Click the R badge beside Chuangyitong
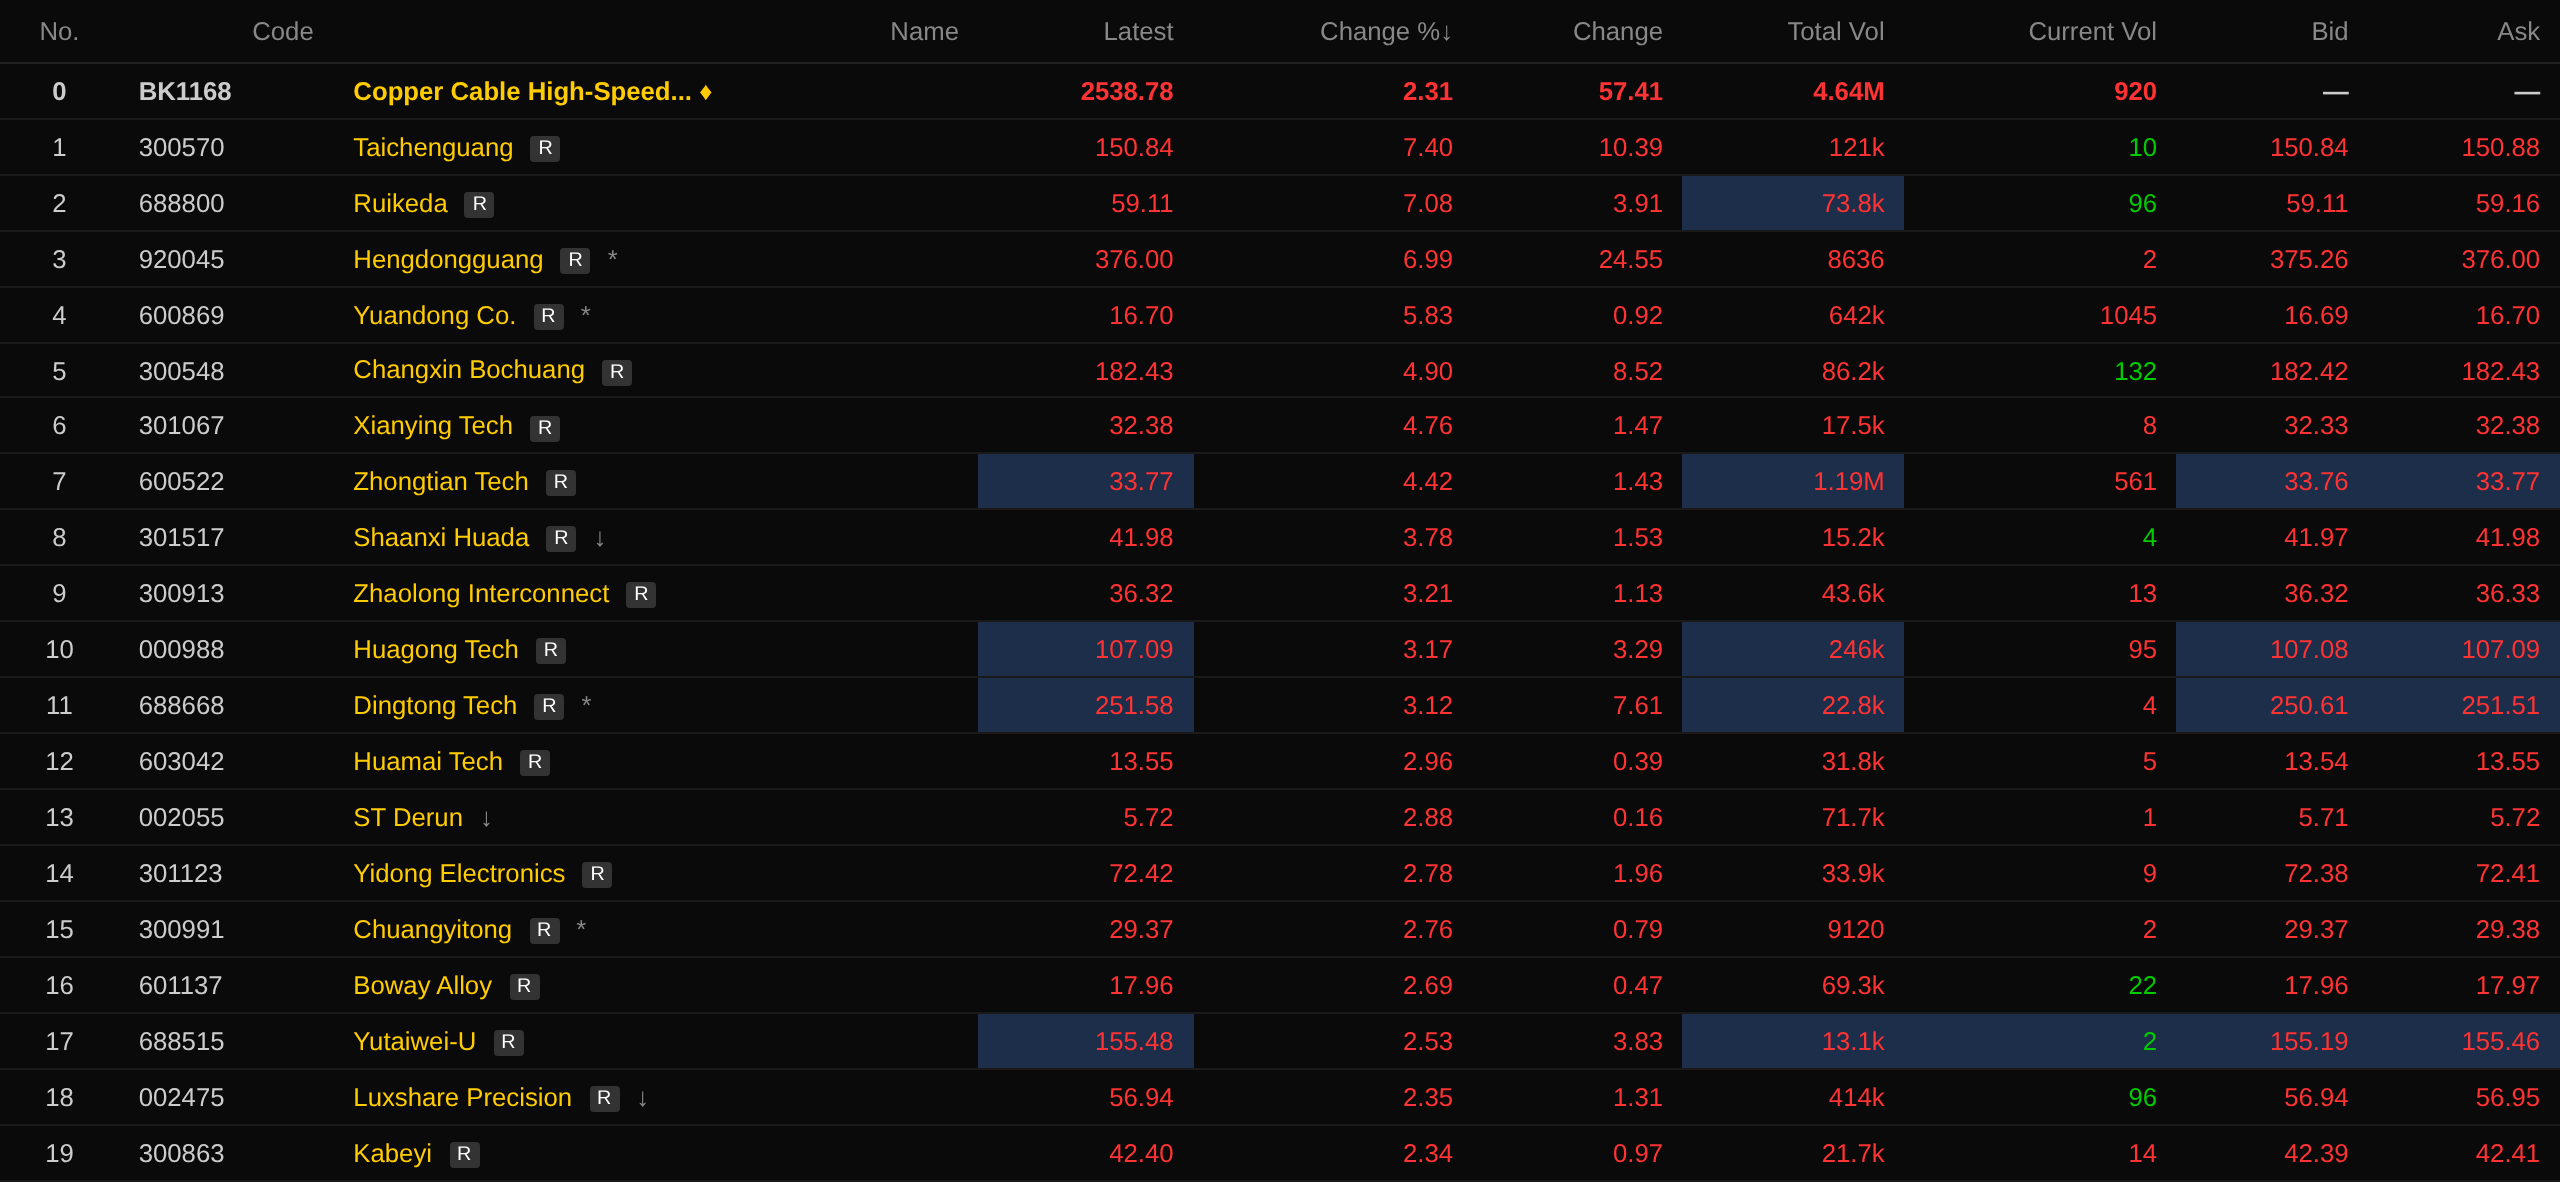The height and width of the screenshot is (1196, 2560). (x=544, y=930)
